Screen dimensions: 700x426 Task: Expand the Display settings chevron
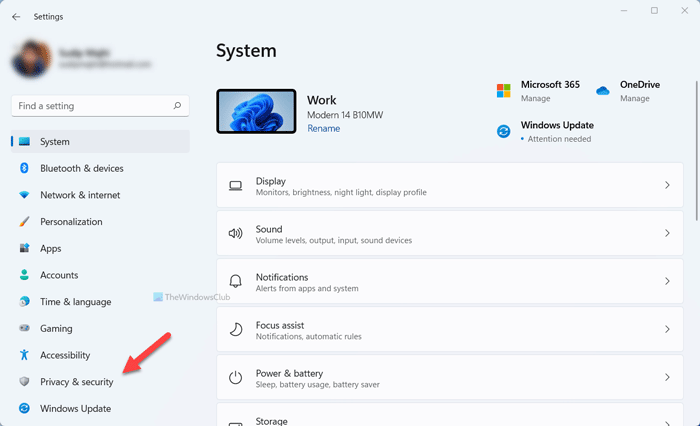click(666, 186)
